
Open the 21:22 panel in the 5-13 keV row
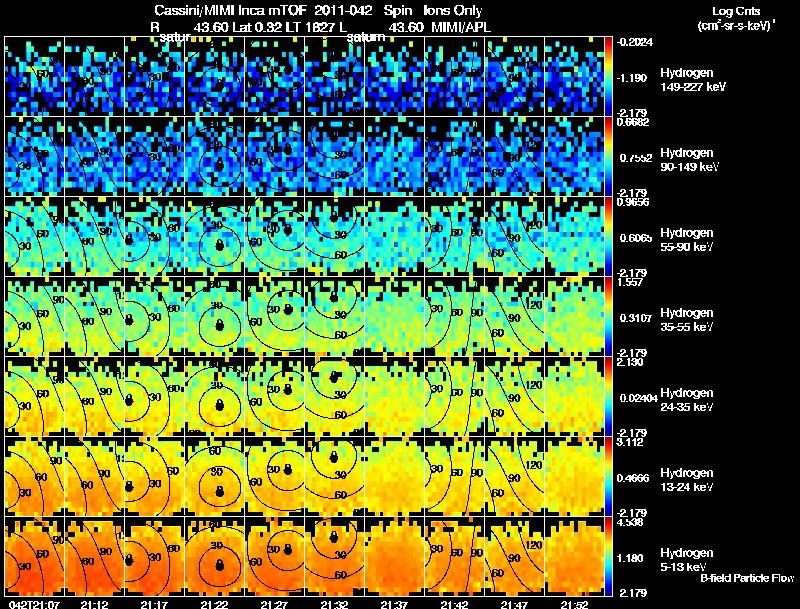point(215,556)
